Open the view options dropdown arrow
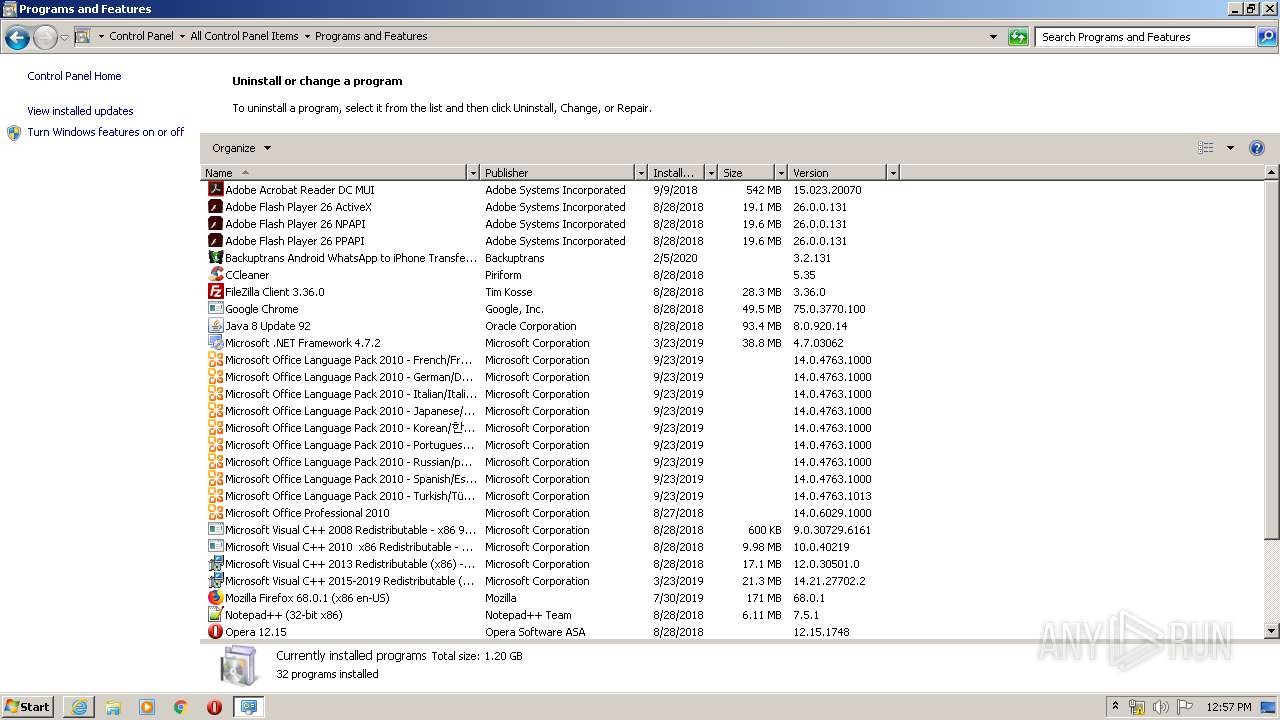Screen dimensions: 1280x720 pos(1230,148)
